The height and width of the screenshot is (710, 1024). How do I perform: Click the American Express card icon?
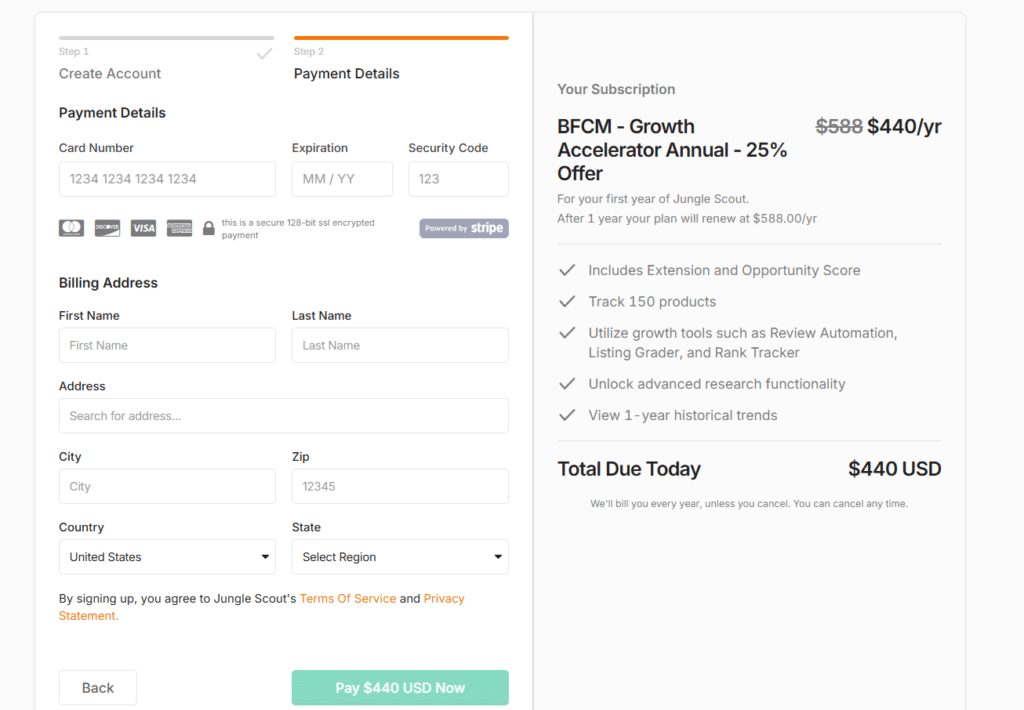tap(179, 228)
